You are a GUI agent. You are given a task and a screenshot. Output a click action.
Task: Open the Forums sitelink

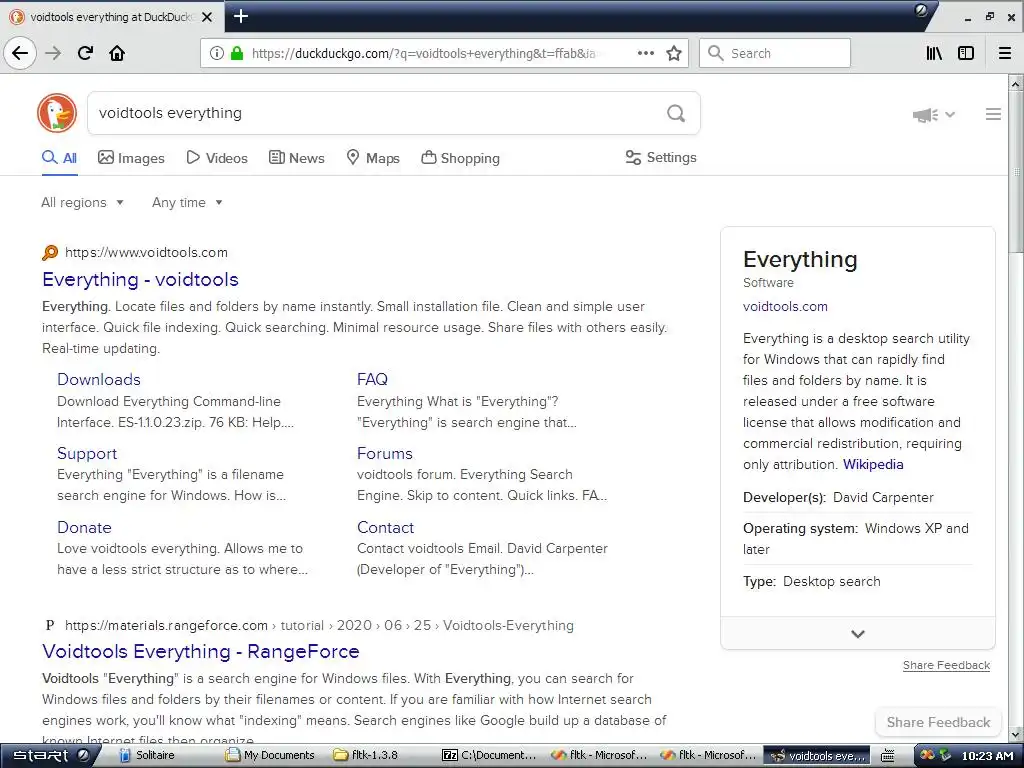(385, 453)
